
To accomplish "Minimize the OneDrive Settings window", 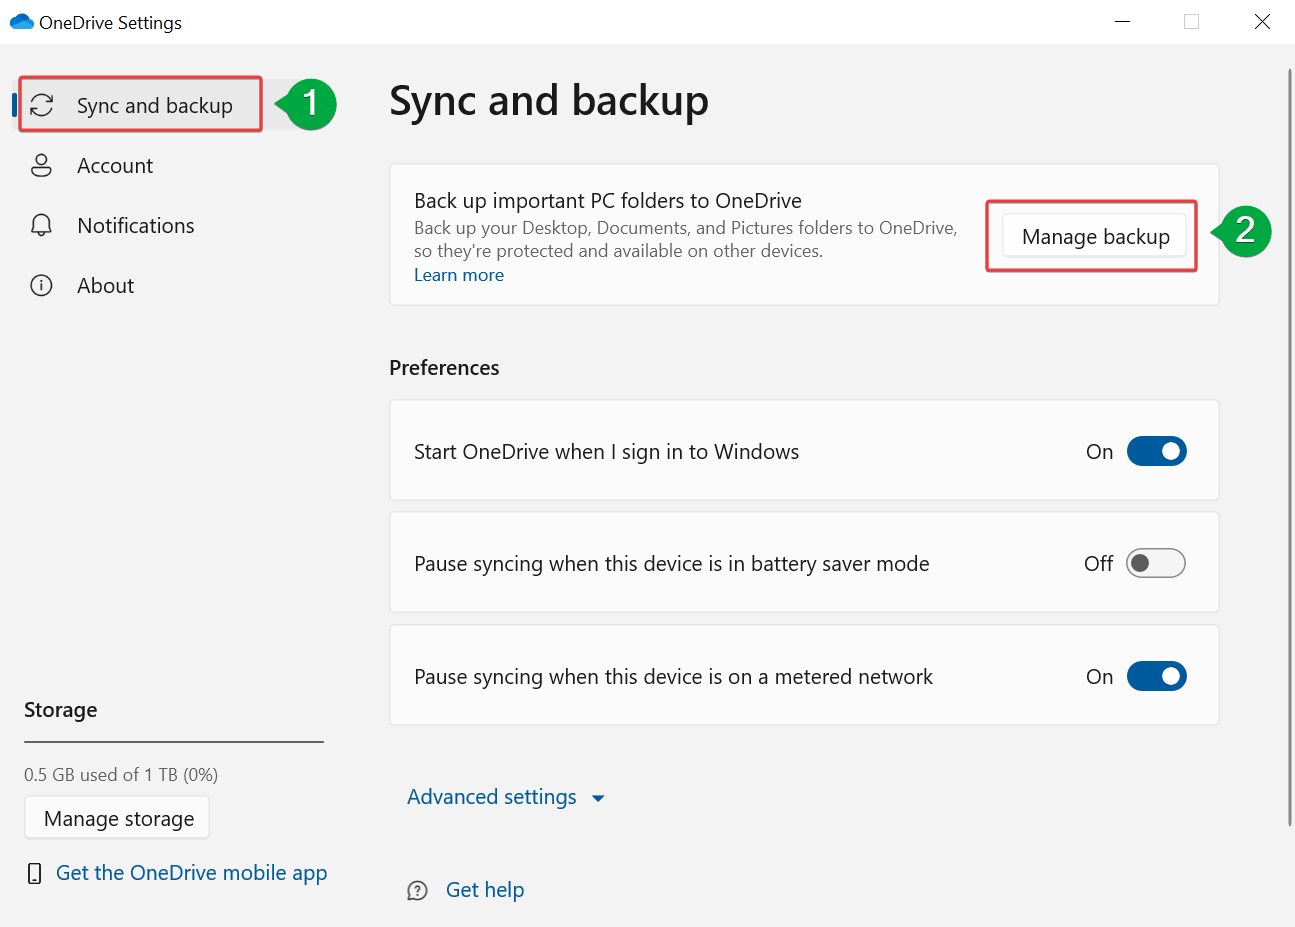I will point(1122,22).
